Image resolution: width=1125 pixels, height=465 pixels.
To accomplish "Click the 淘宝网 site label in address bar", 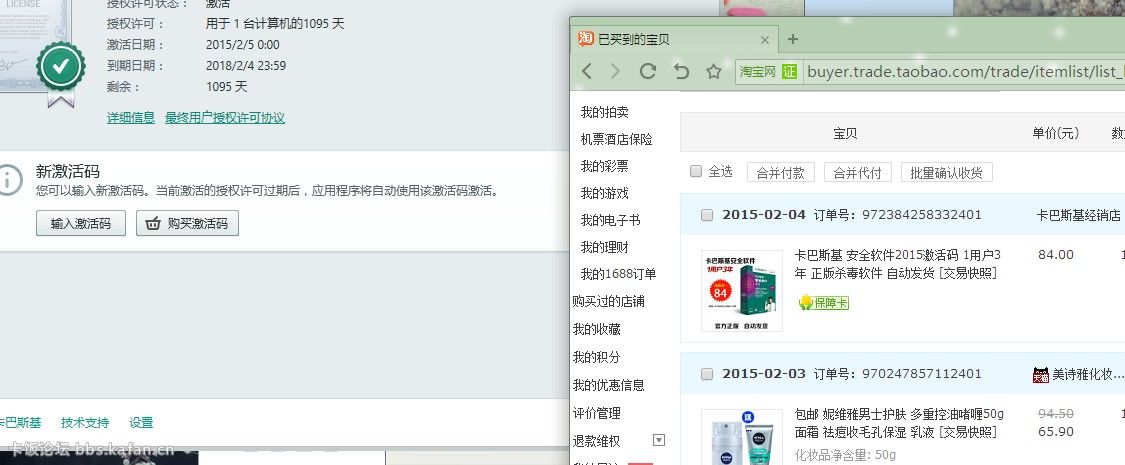I will click(x=758, y=72).
